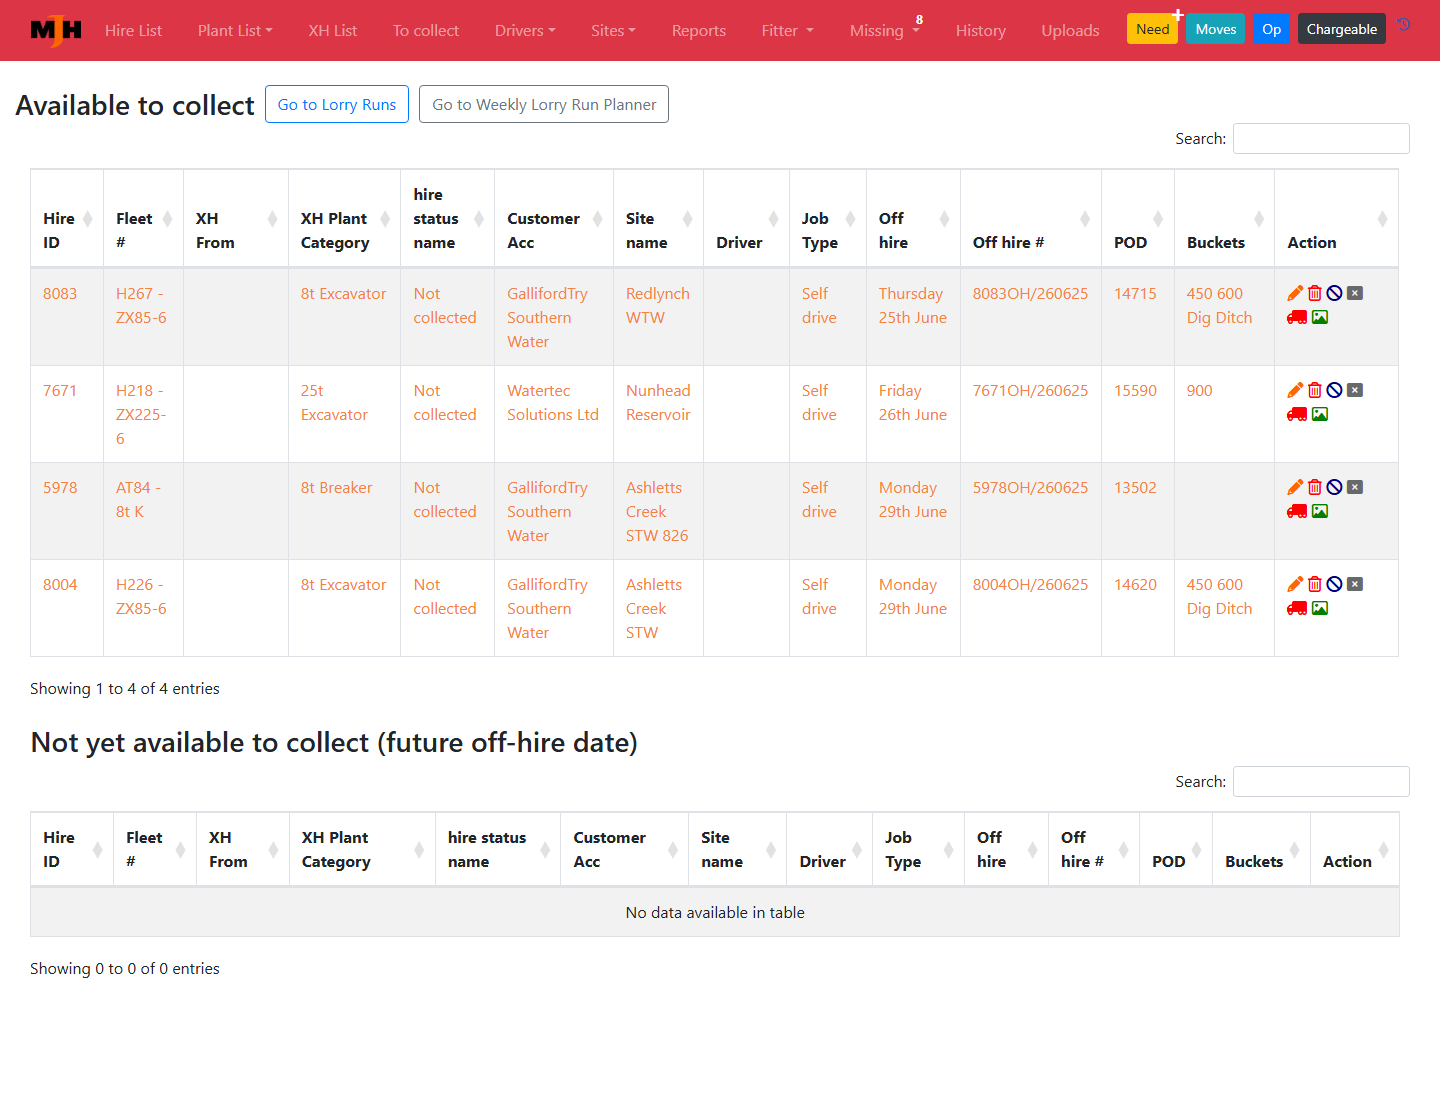Click the red lorry icon for hire 7671
Screen dimensions: 1440x1100
1297,414
